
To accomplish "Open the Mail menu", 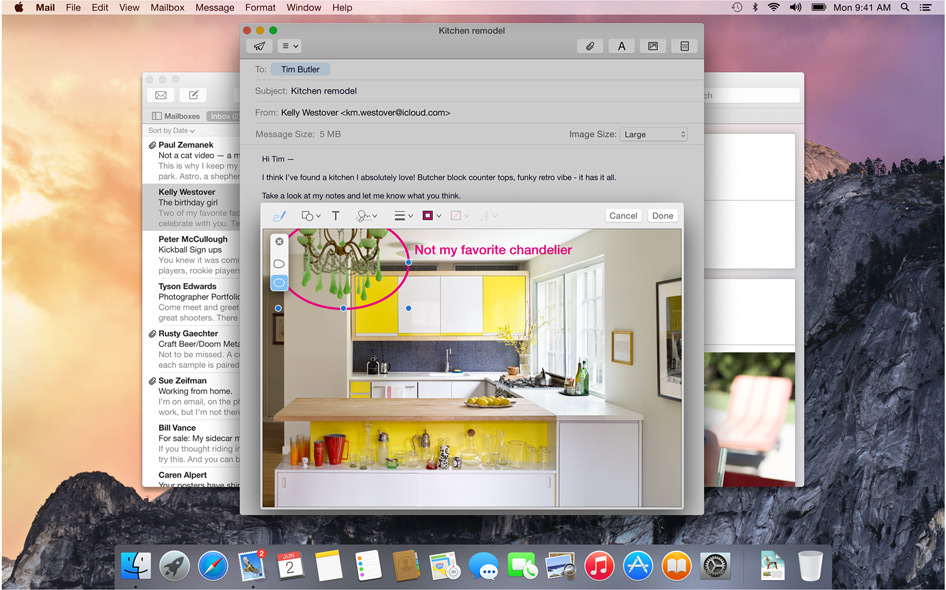I will [45, 7].
